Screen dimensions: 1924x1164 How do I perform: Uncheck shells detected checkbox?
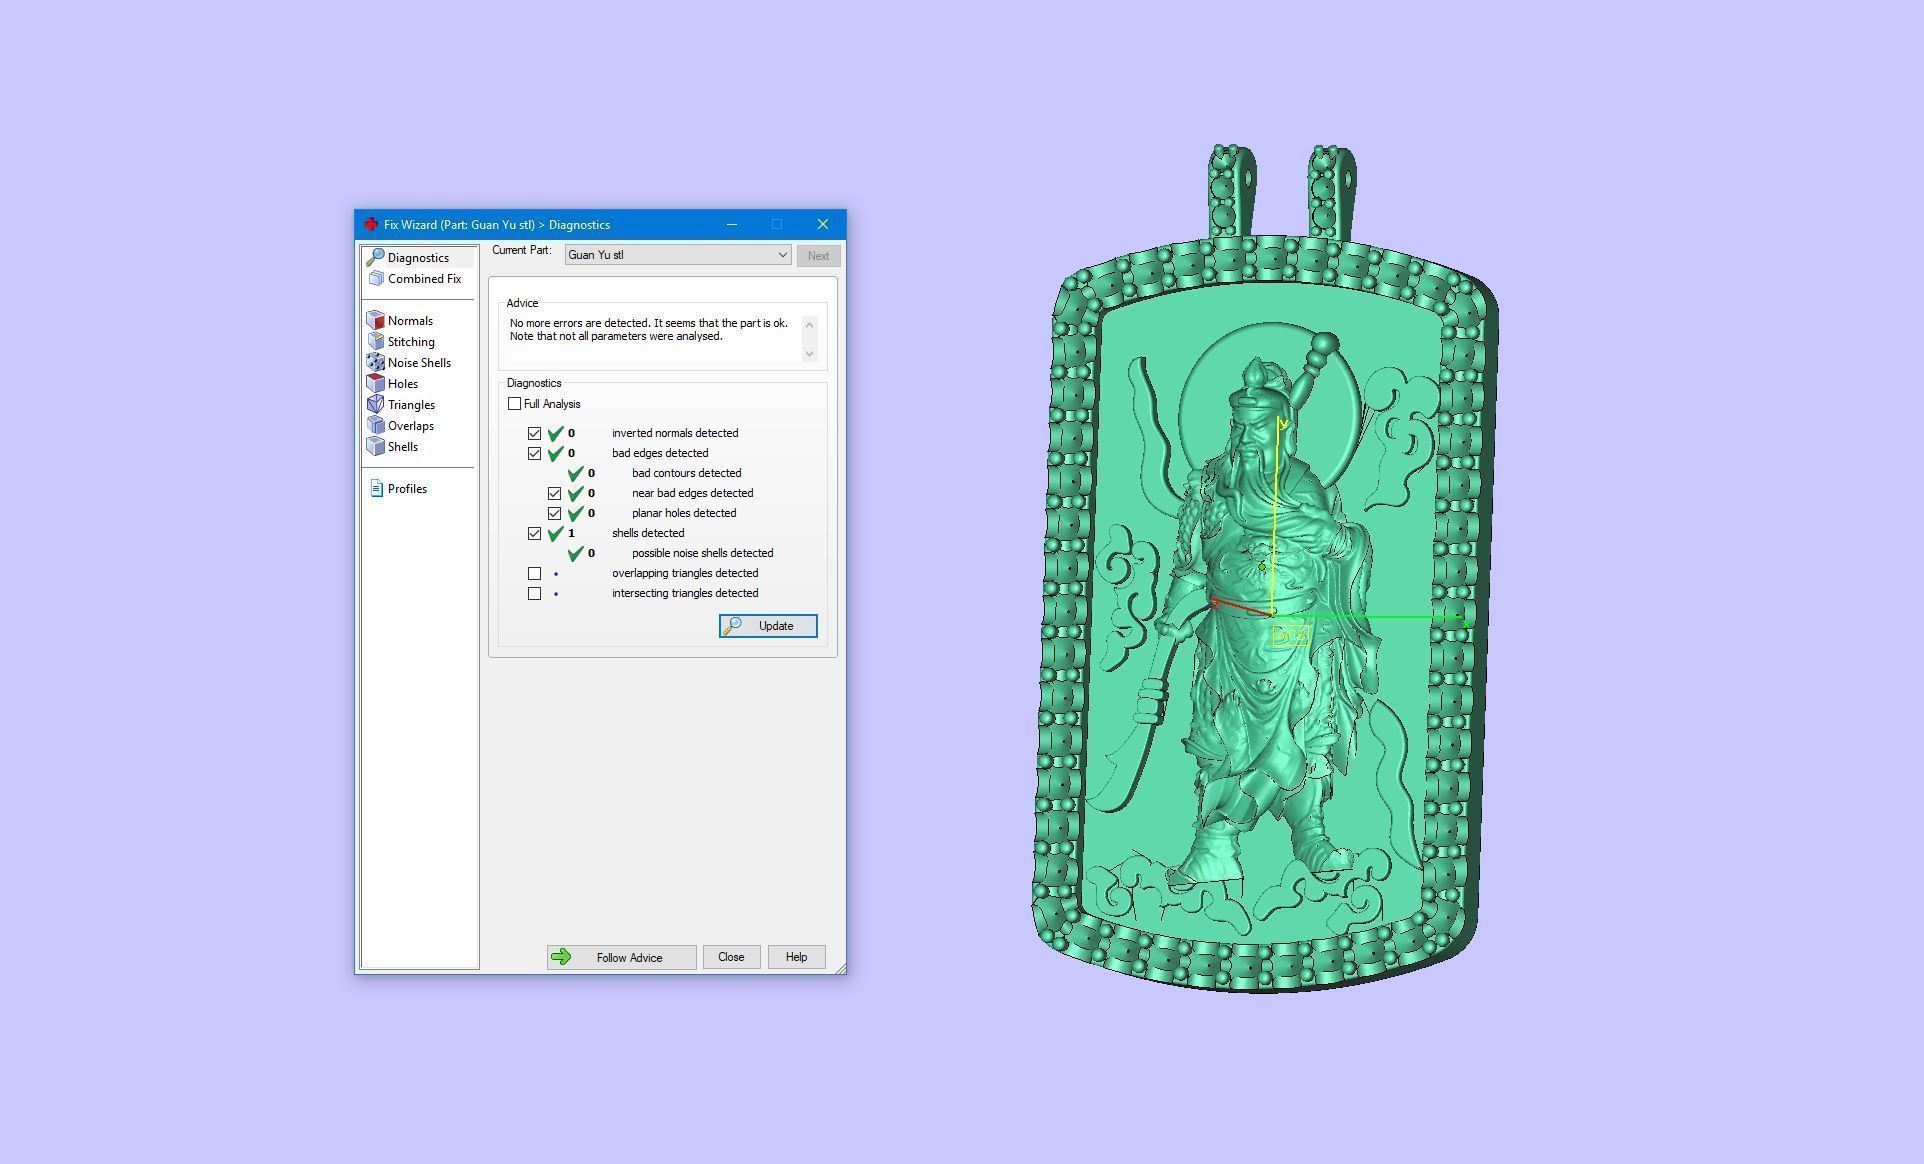pos(534,534)
